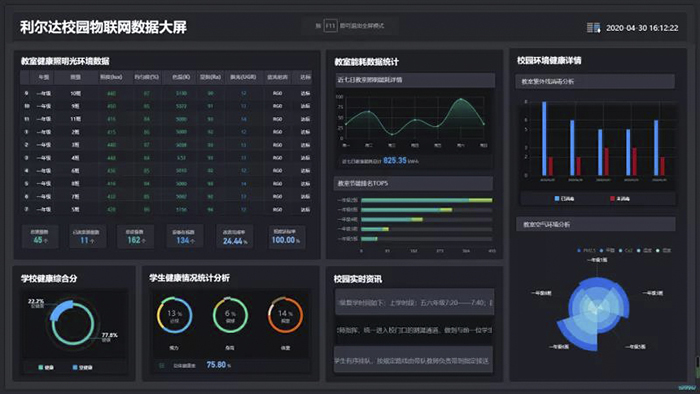The image size is (700, 394).
Task: Click the longest bar in energy-saving TOP5
Action: (426, 200)
